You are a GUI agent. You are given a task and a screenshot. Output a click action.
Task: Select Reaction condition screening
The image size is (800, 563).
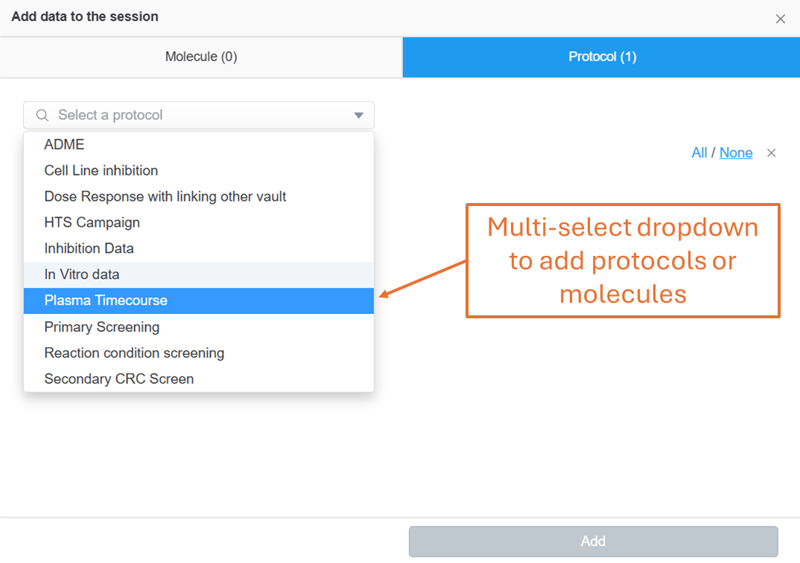pos(134,353)
